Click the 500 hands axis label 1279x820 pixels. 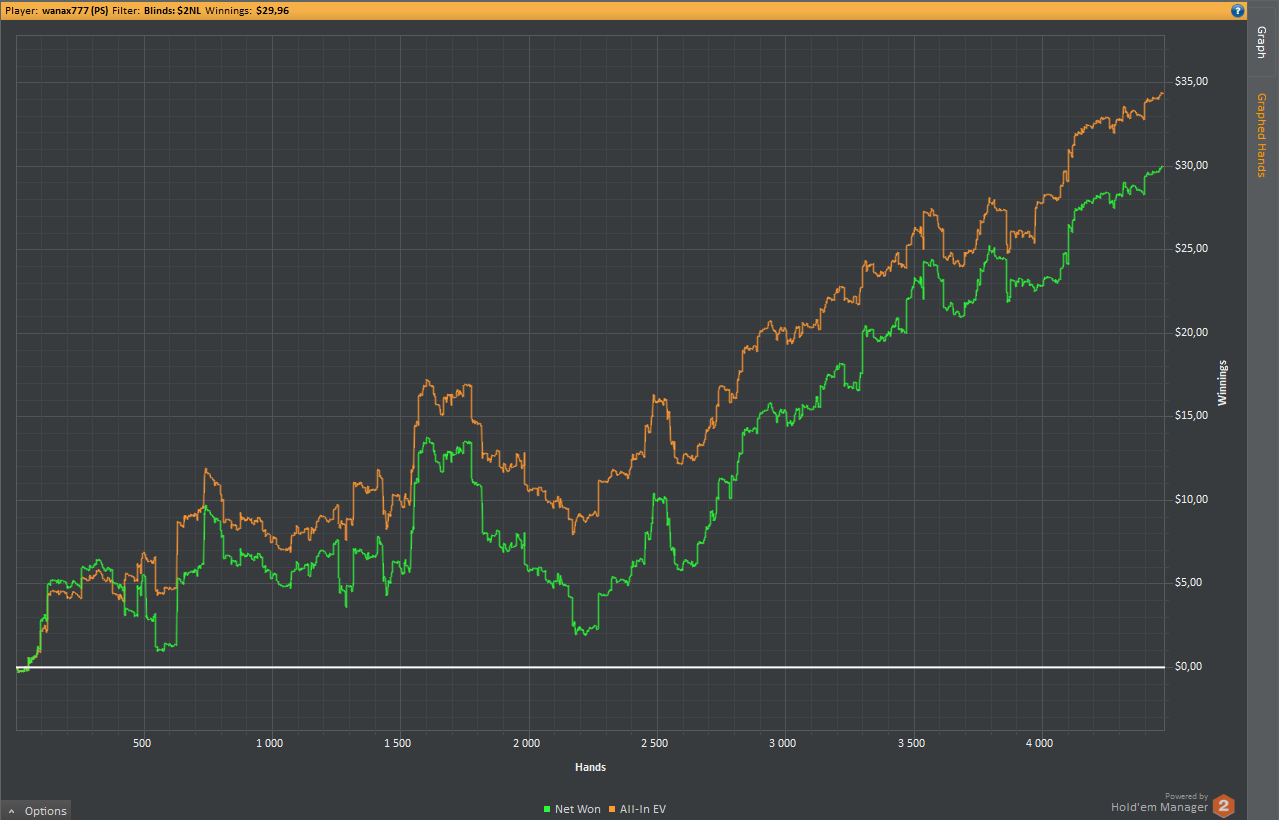coord(142,743)
